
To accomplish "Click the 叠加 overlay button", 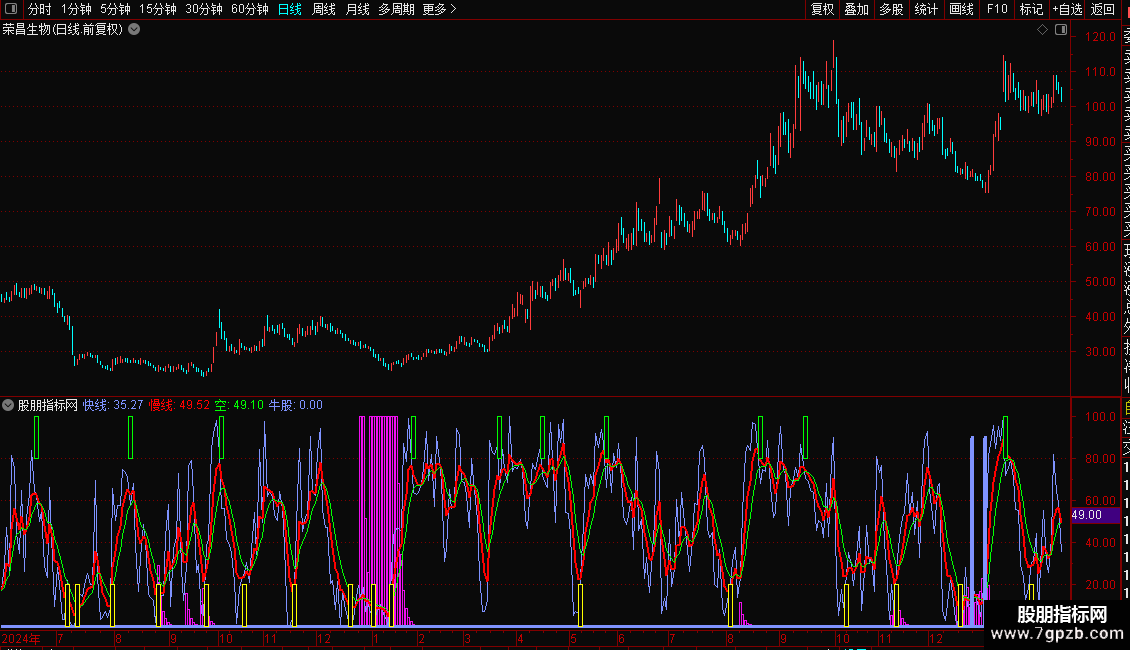I will [x=857, y=9].
